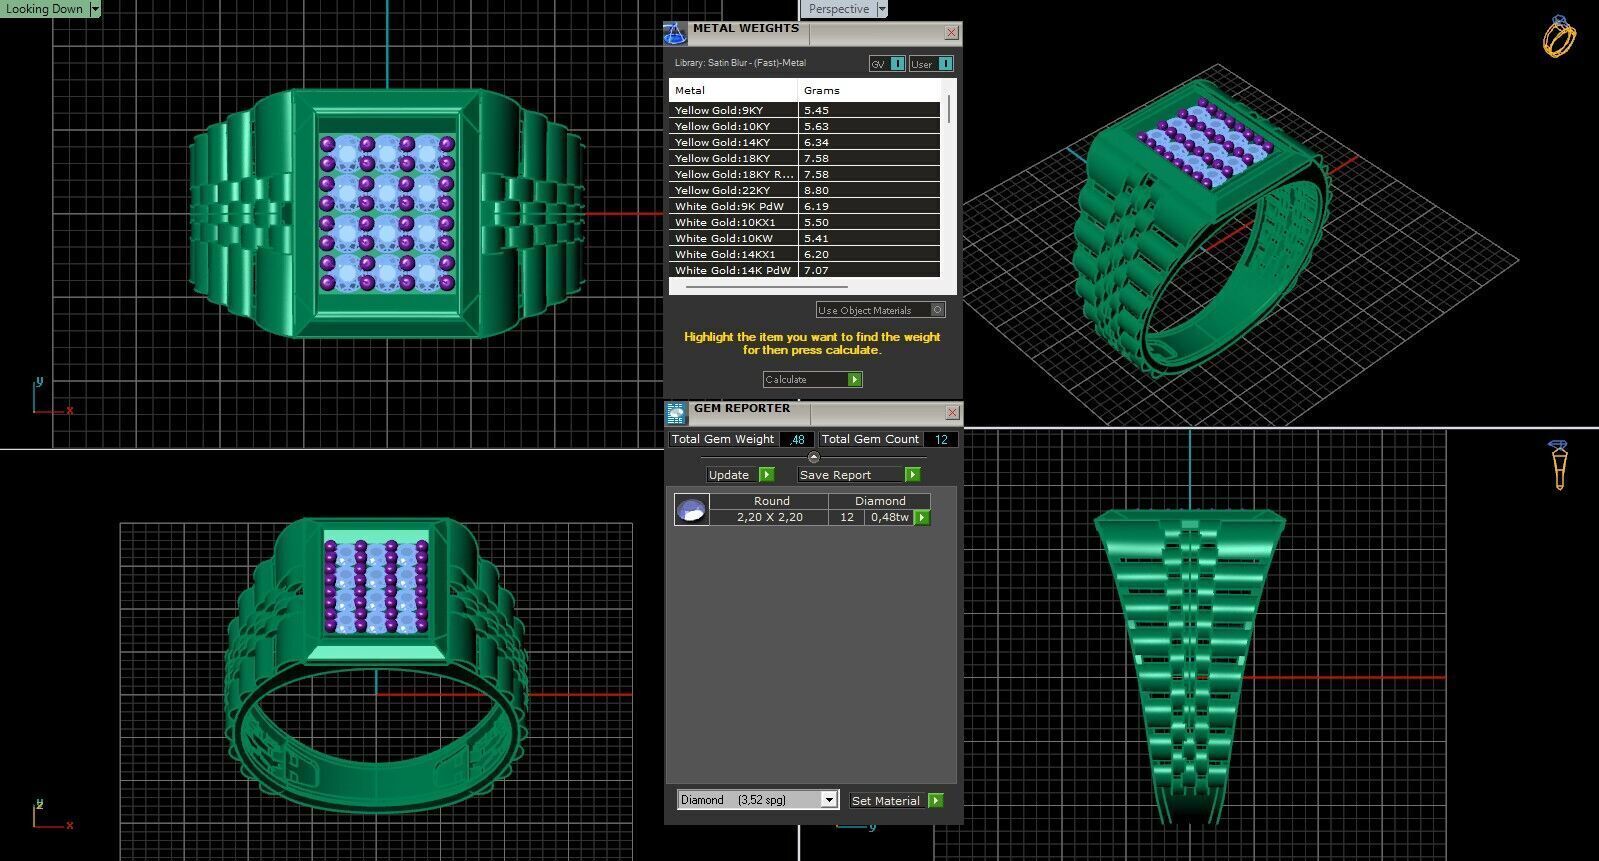This screenshot has height=861, width=1599.
Task: Click the 5.45 grams value
Action: 816,110
